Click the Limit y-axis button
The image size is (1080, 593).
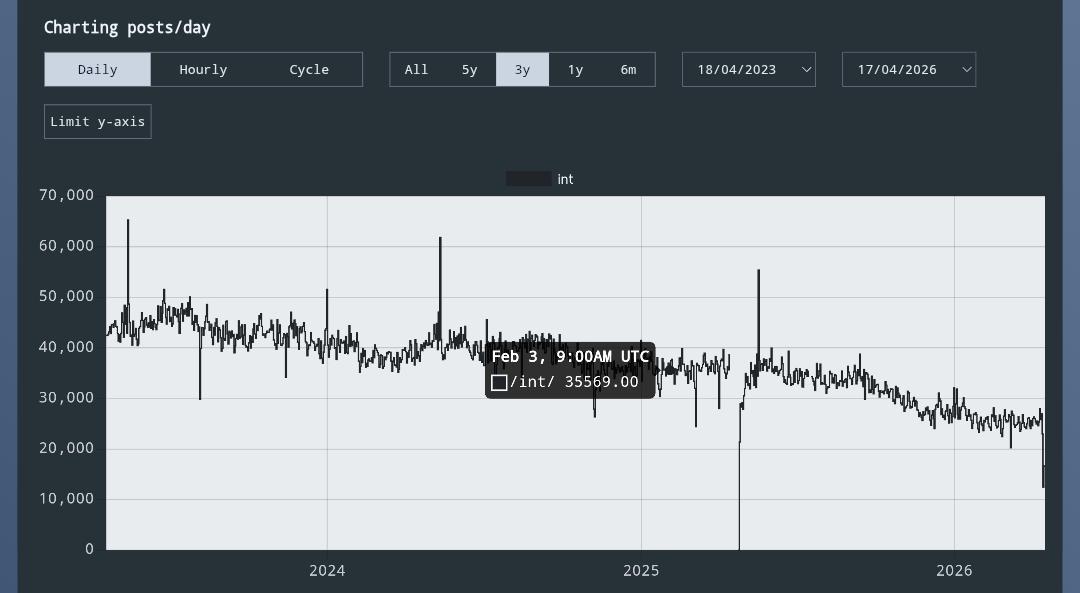[x=98, y=122]
